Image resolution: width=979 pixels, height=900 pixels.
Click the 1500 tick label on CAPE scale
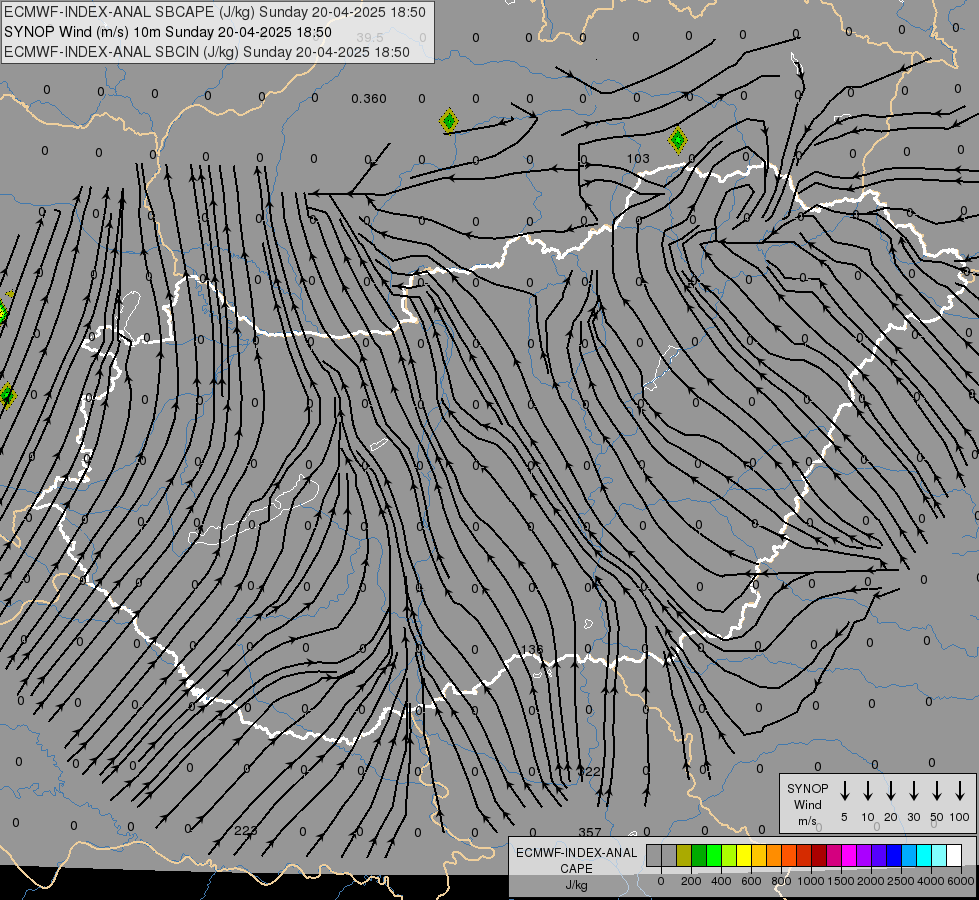pos(840,881)
